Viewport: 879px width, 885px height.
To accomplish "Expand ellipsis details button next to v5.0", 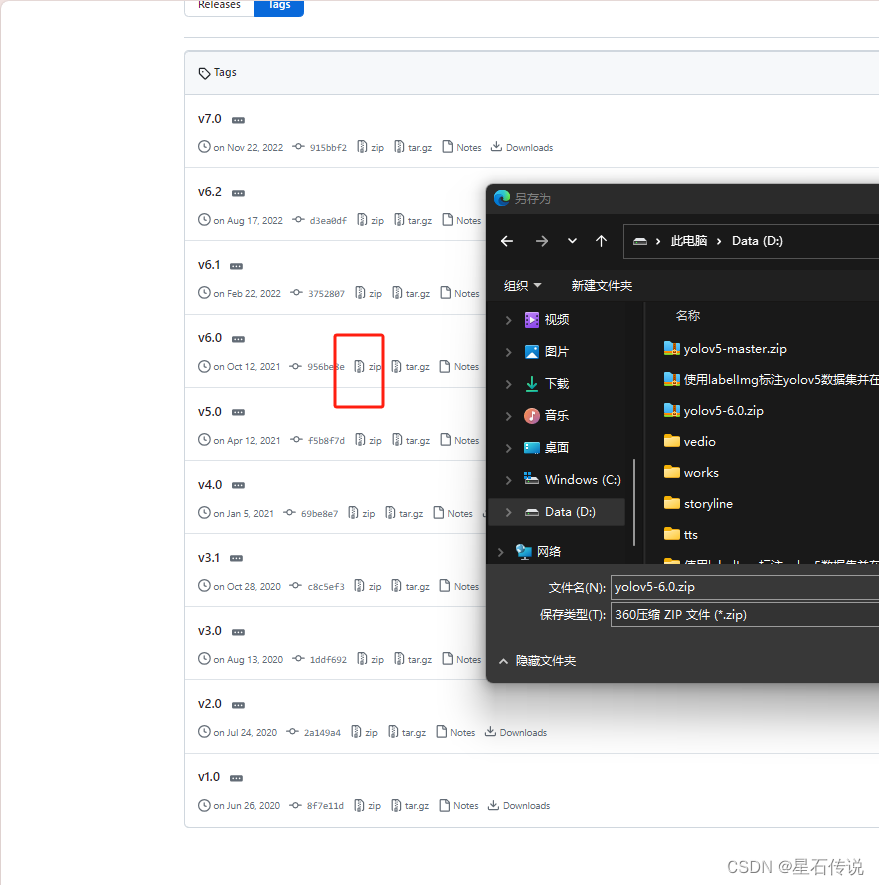I will coord(238,413).
